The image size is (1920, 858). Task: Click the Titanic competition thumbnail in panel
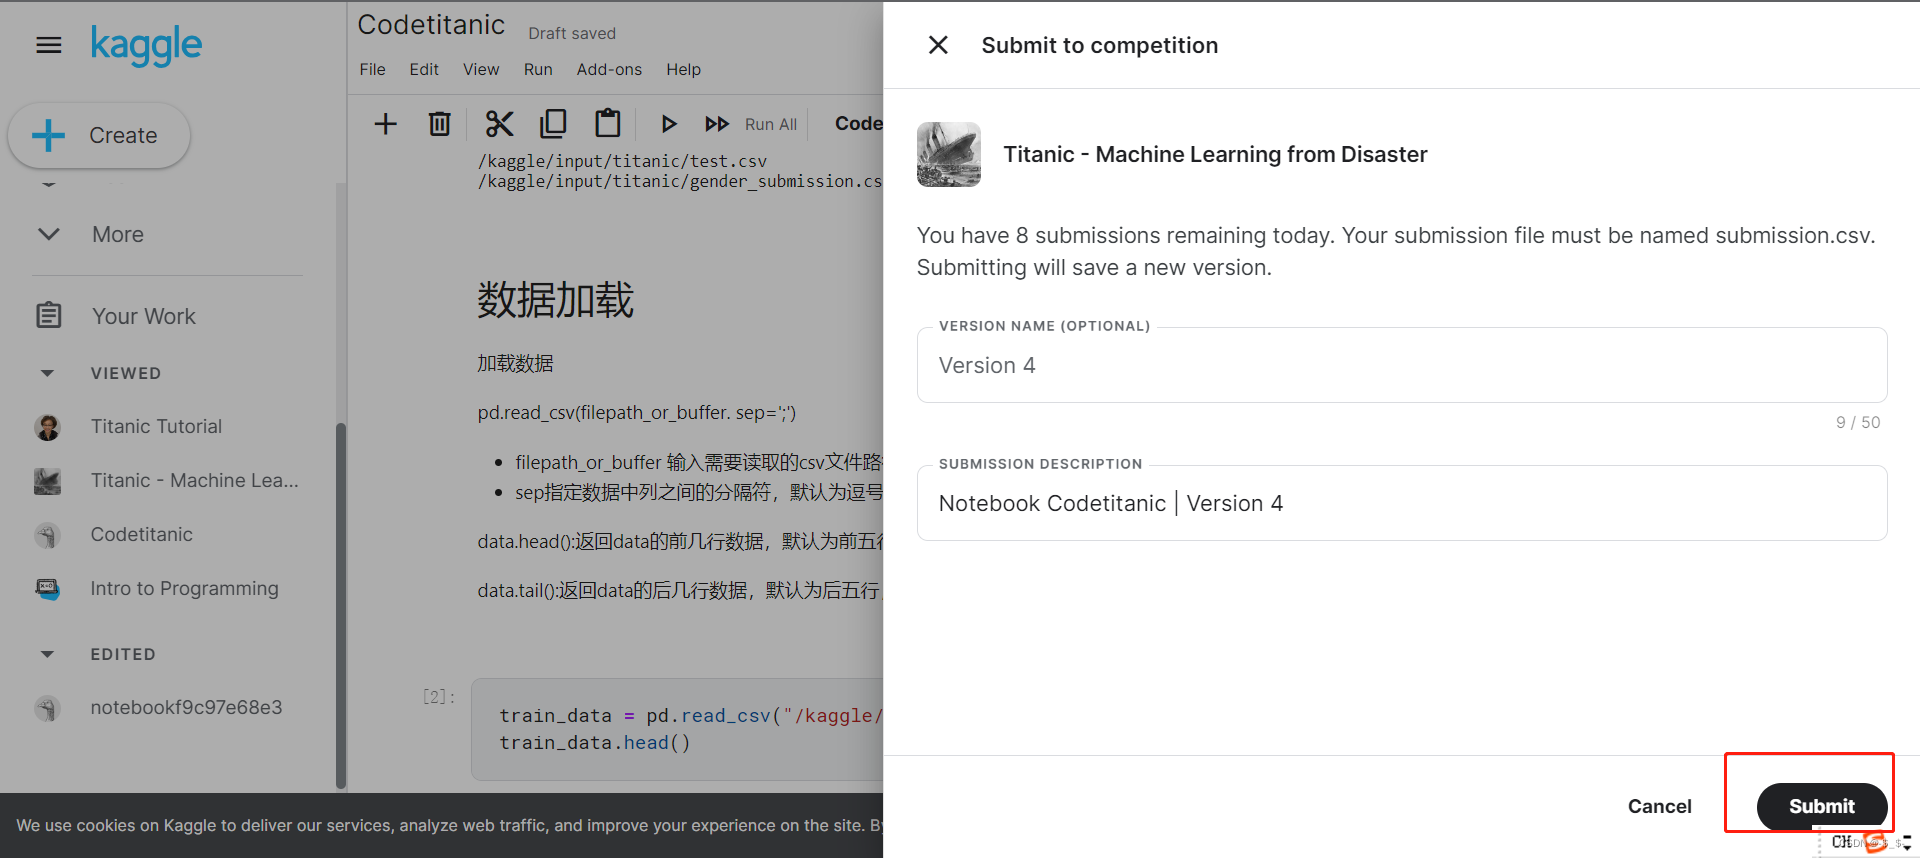click(949, 154)
